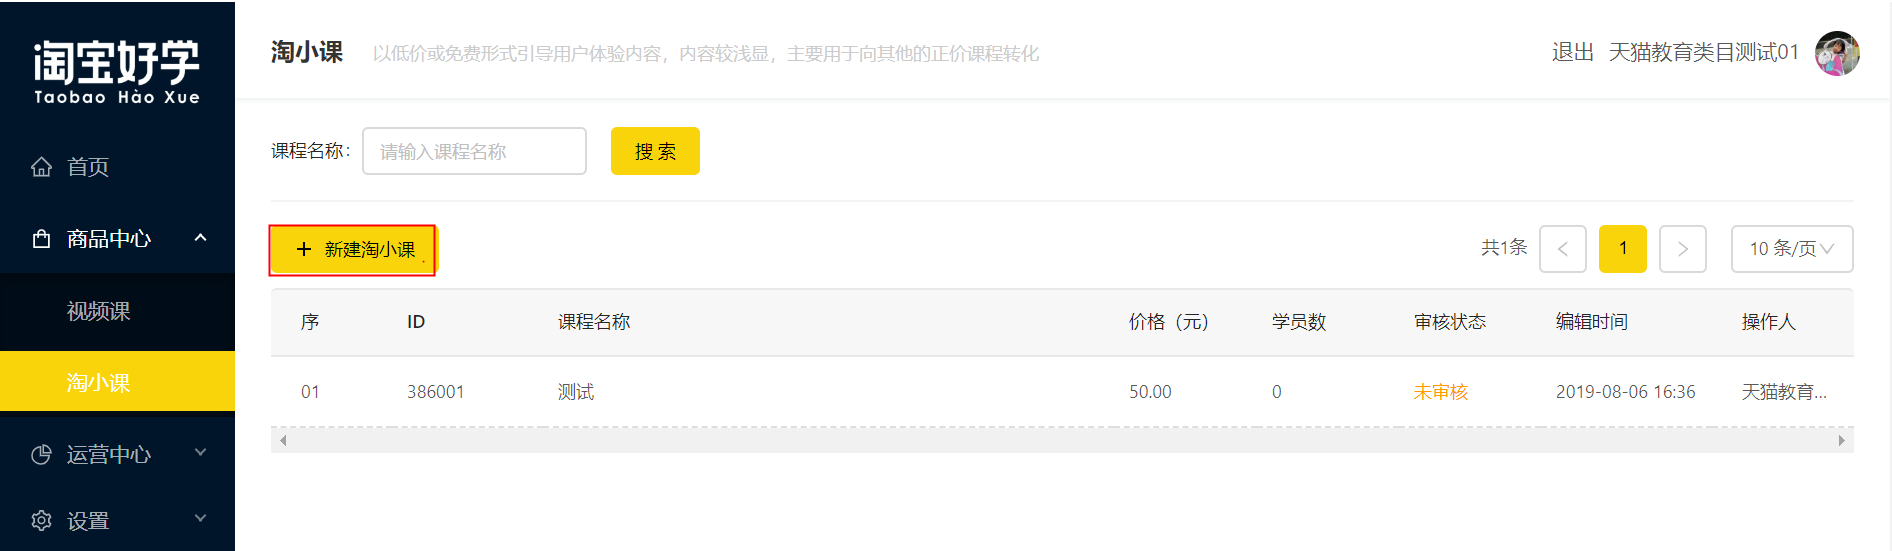This screenshot has height=551, width=1892.
Task: Click the home icon beside 首页
Action: (41, 167)
